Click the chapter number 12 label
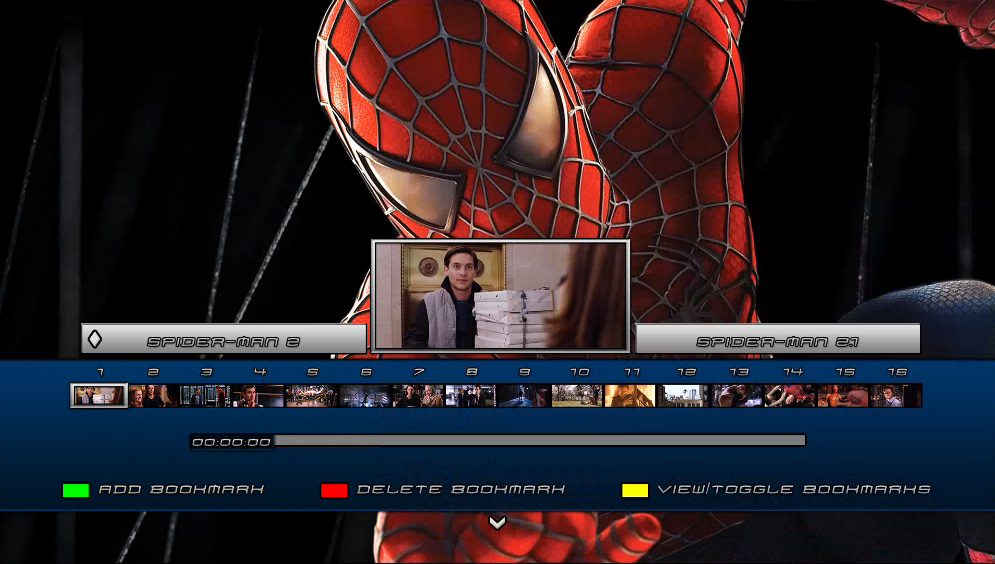This screenshot has width=995, height=564. (686, 372)
